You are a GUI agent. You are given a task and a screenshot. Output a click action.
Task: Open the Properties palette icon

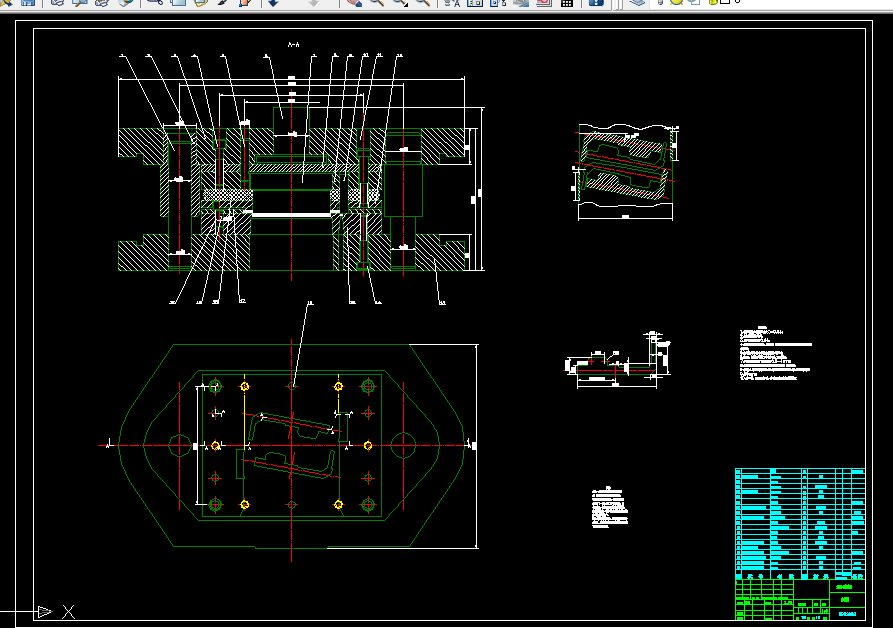[452, 2]
